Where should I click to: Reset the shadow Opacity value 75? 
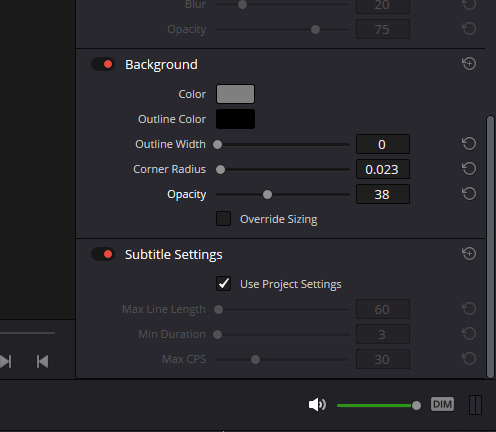point(469,29)
